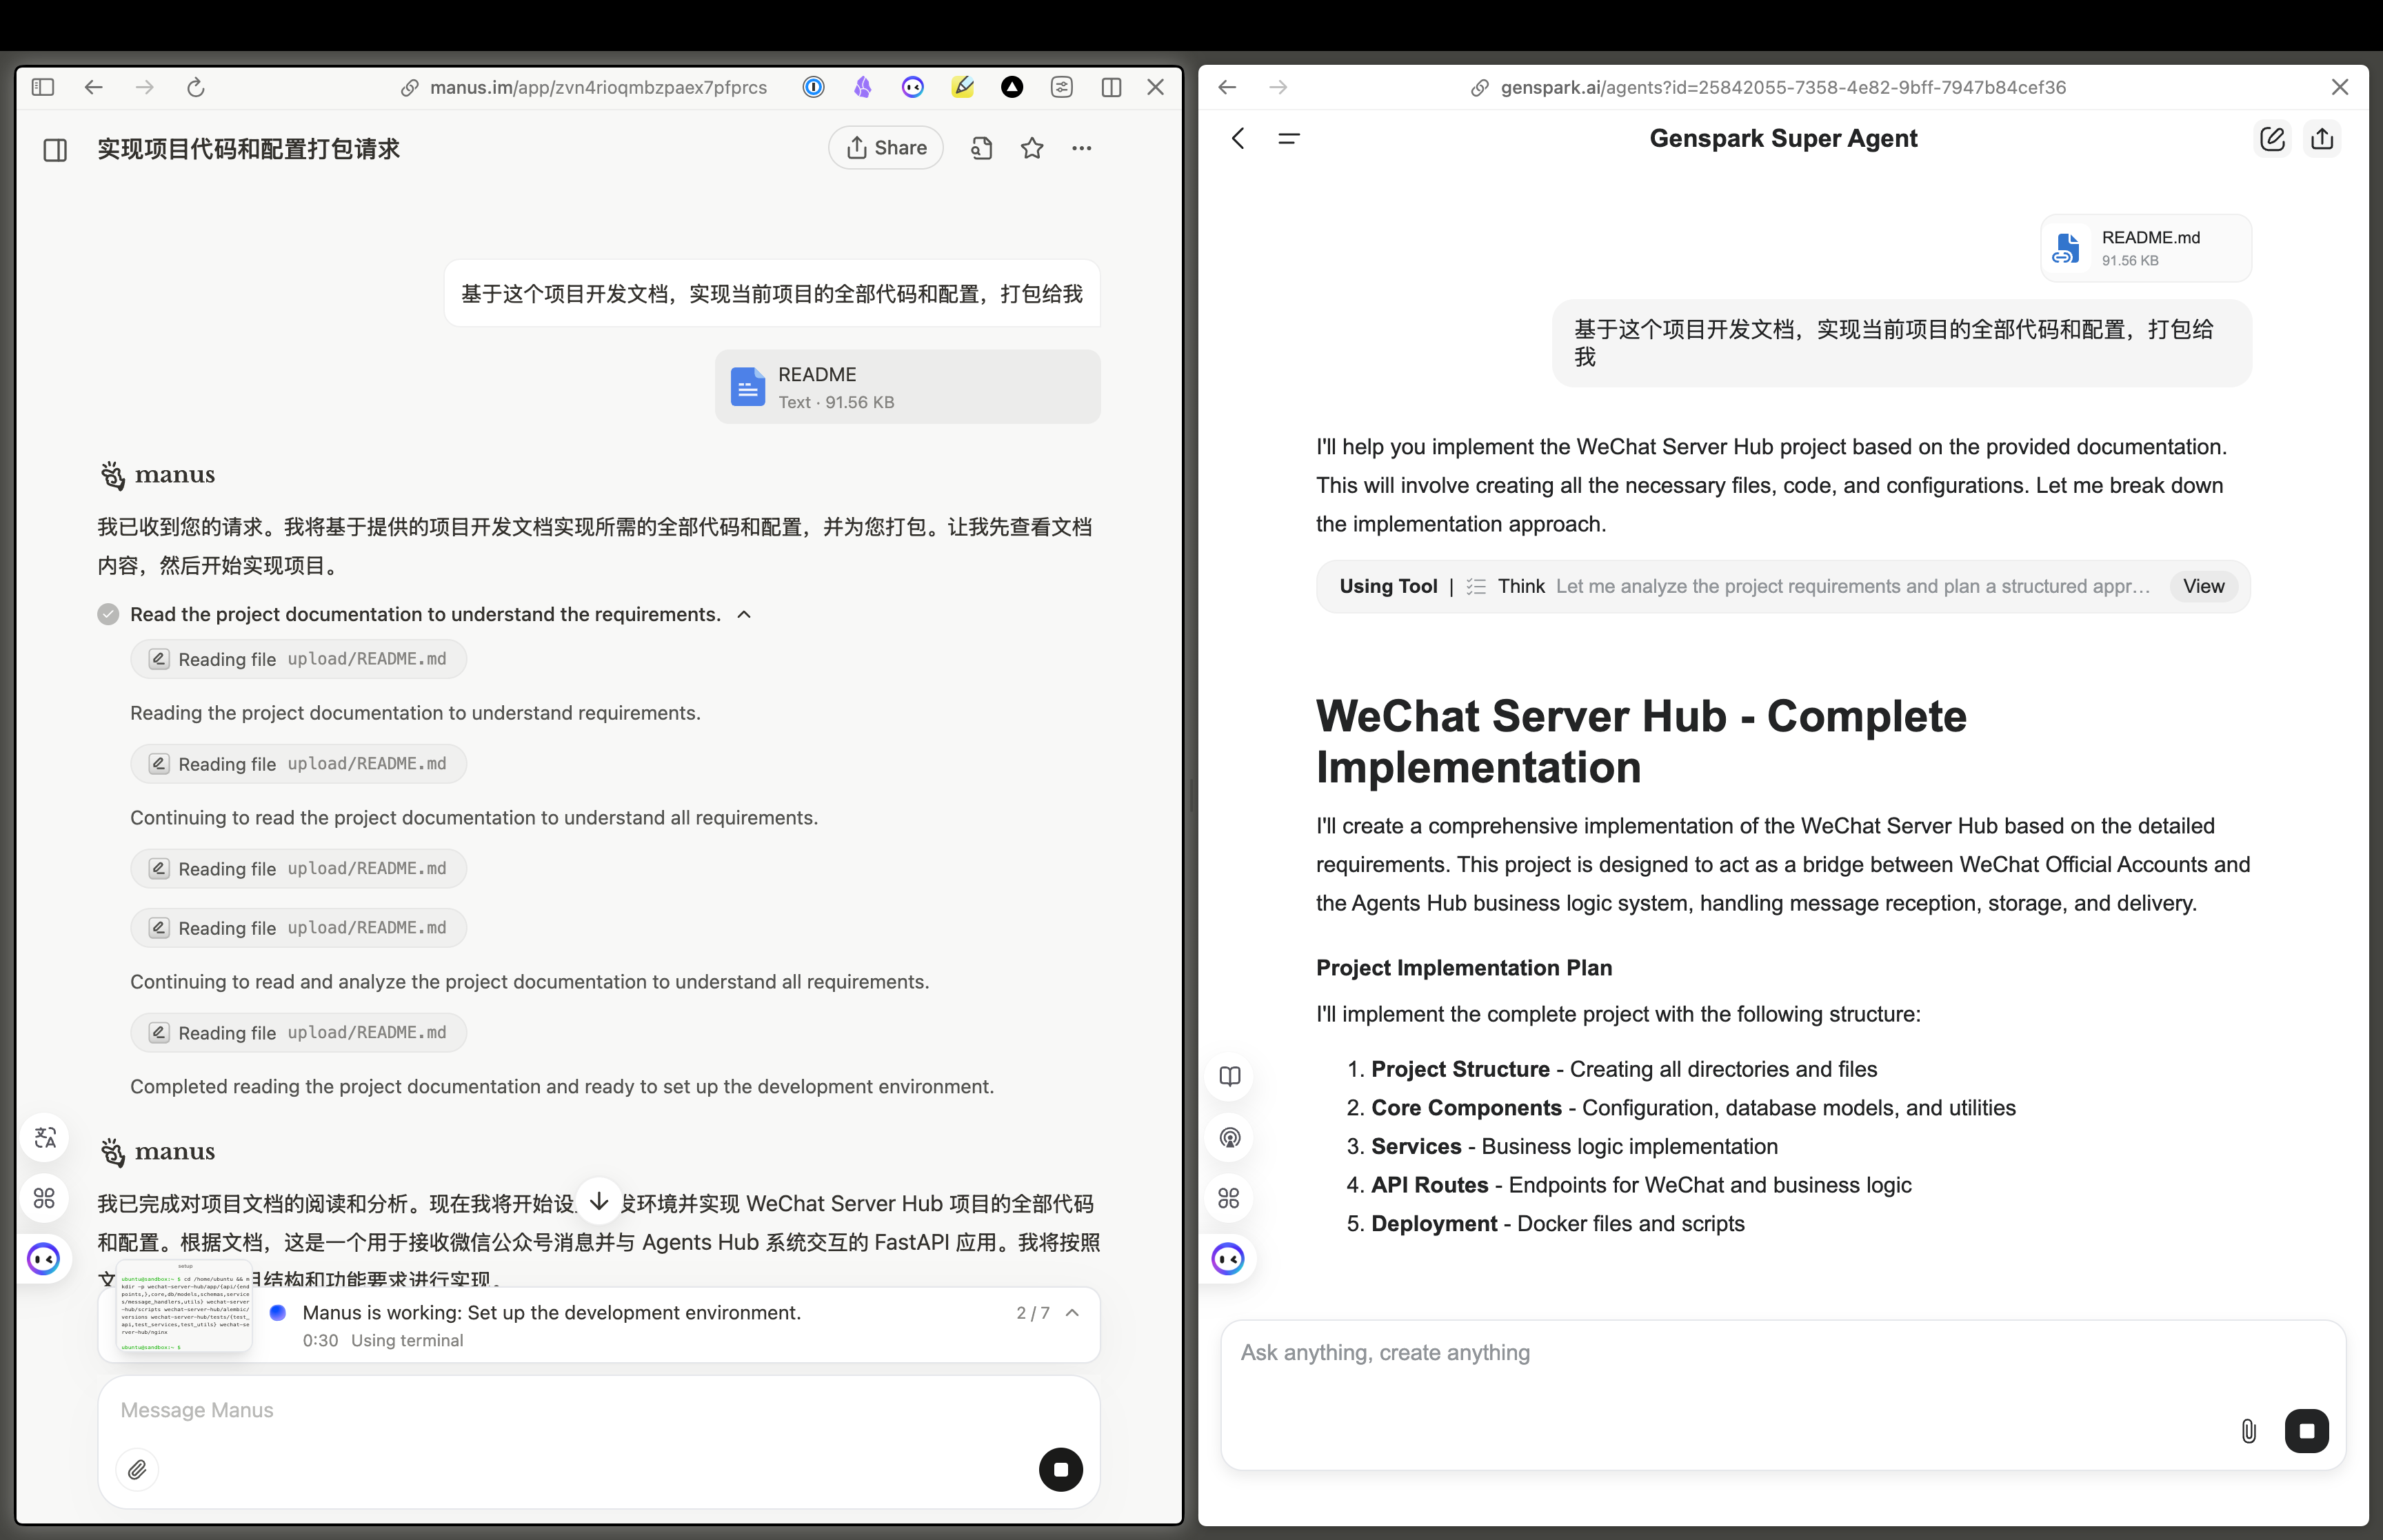The width and height of the screenshot is (2383, 1540).
Task: Collapse the 'Read the project documentation' step
Action: (x=744, y=614)
